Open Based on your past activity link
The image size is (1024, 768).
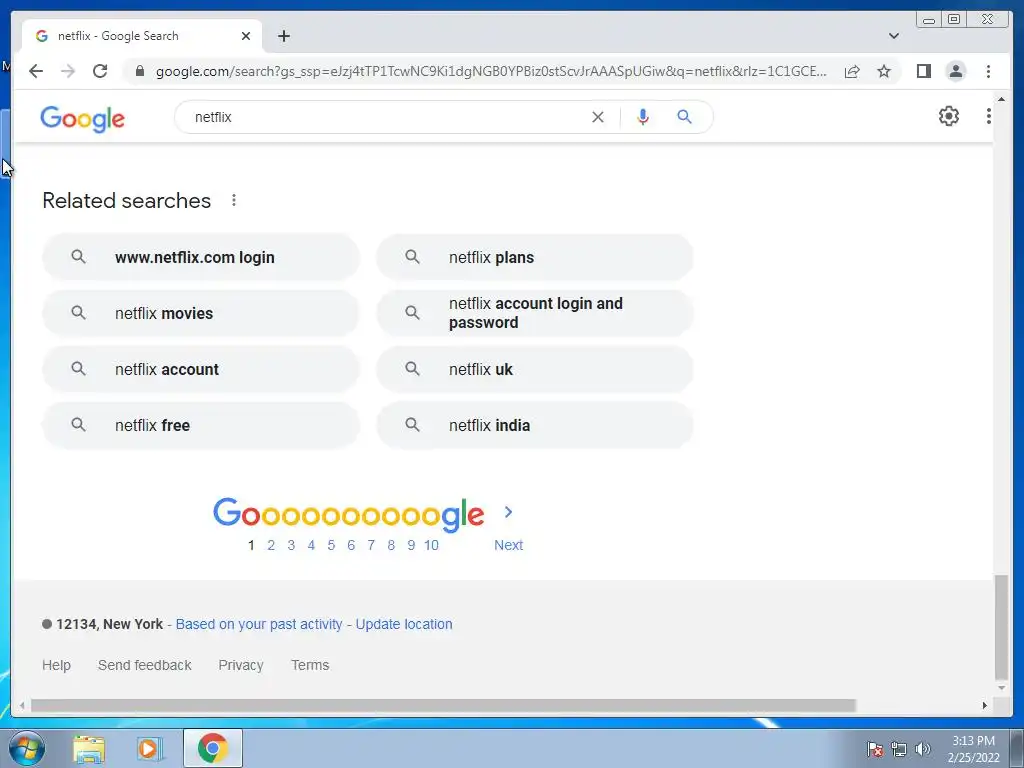[x=259, y=624]
